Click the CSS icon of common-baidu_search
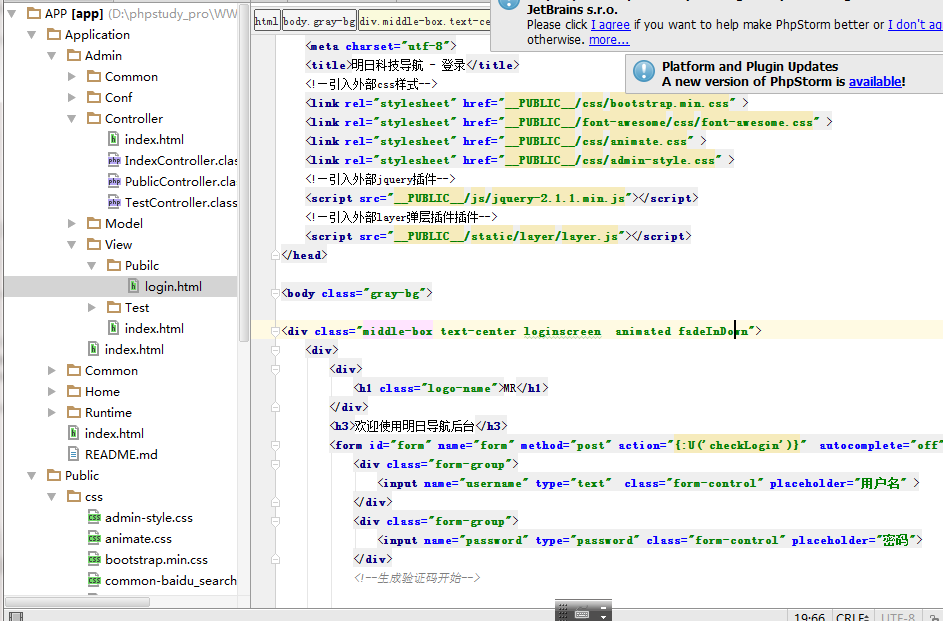 tap(94, 581)
